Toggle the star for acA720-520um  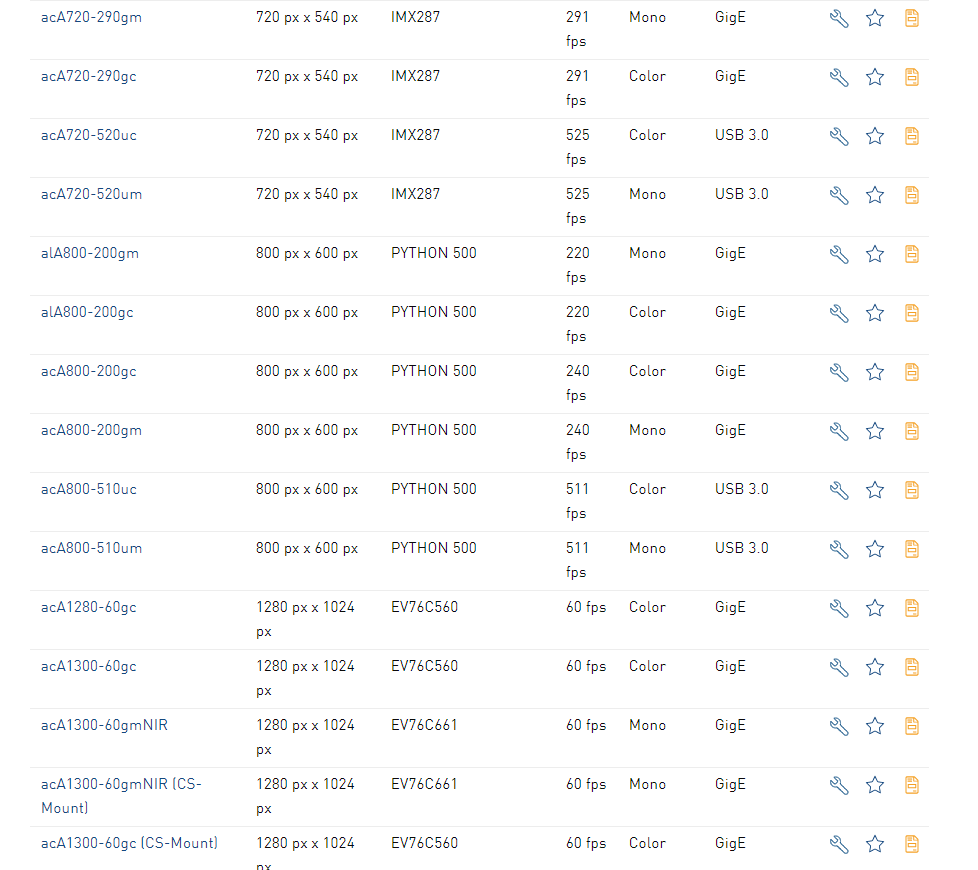point(875,195)
